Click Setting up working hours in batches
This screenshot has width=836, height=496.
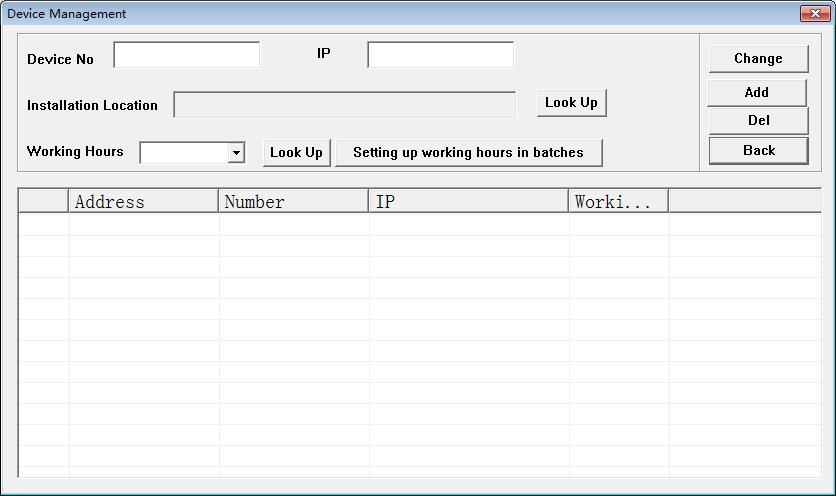[x=468, y=153]
